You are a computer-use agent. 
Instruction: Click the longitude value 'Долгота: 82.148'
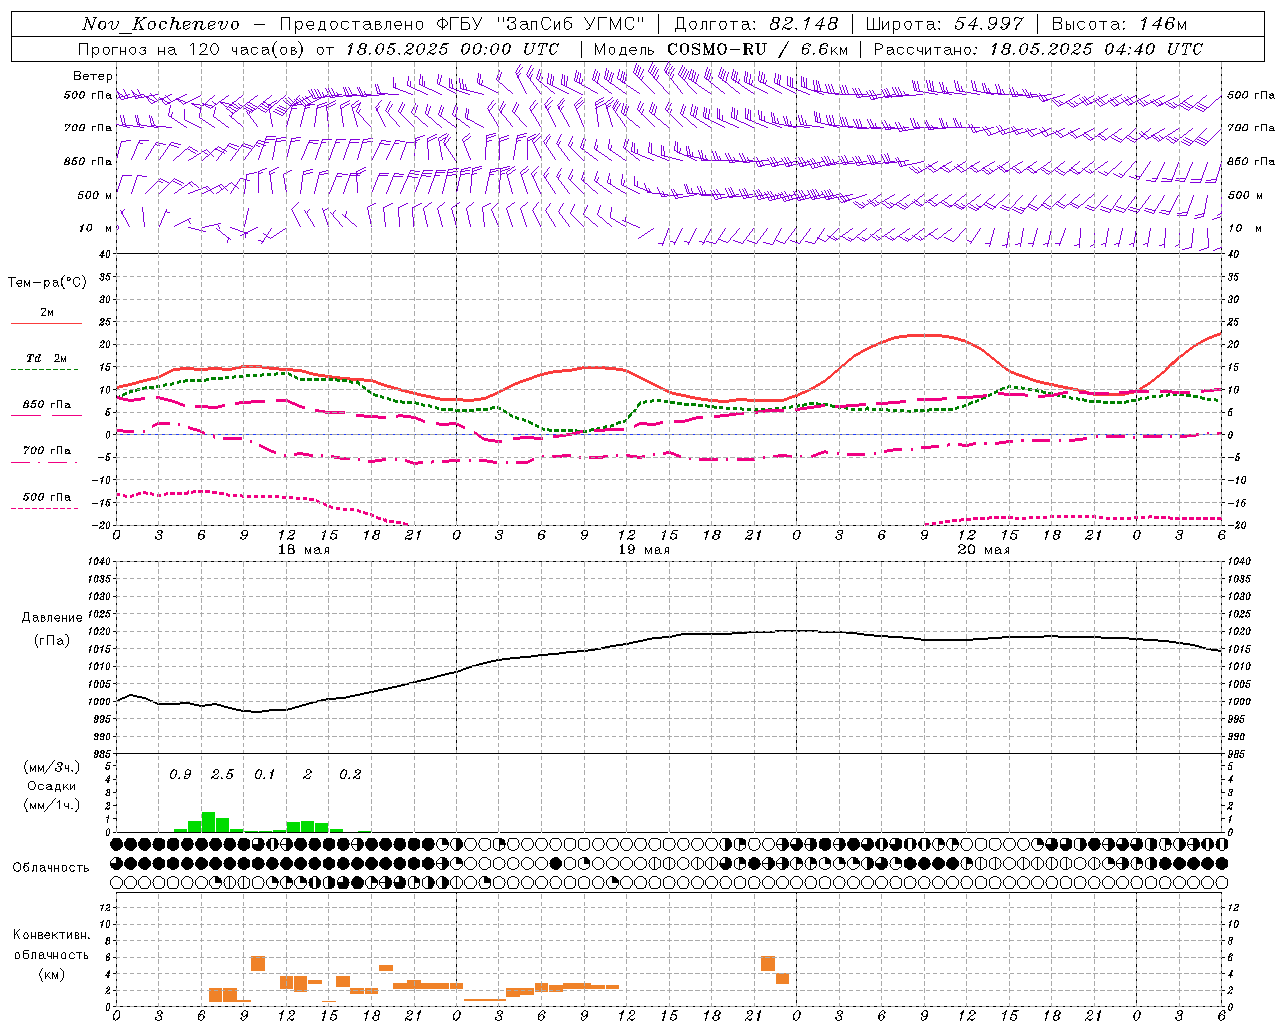(756, 24)
